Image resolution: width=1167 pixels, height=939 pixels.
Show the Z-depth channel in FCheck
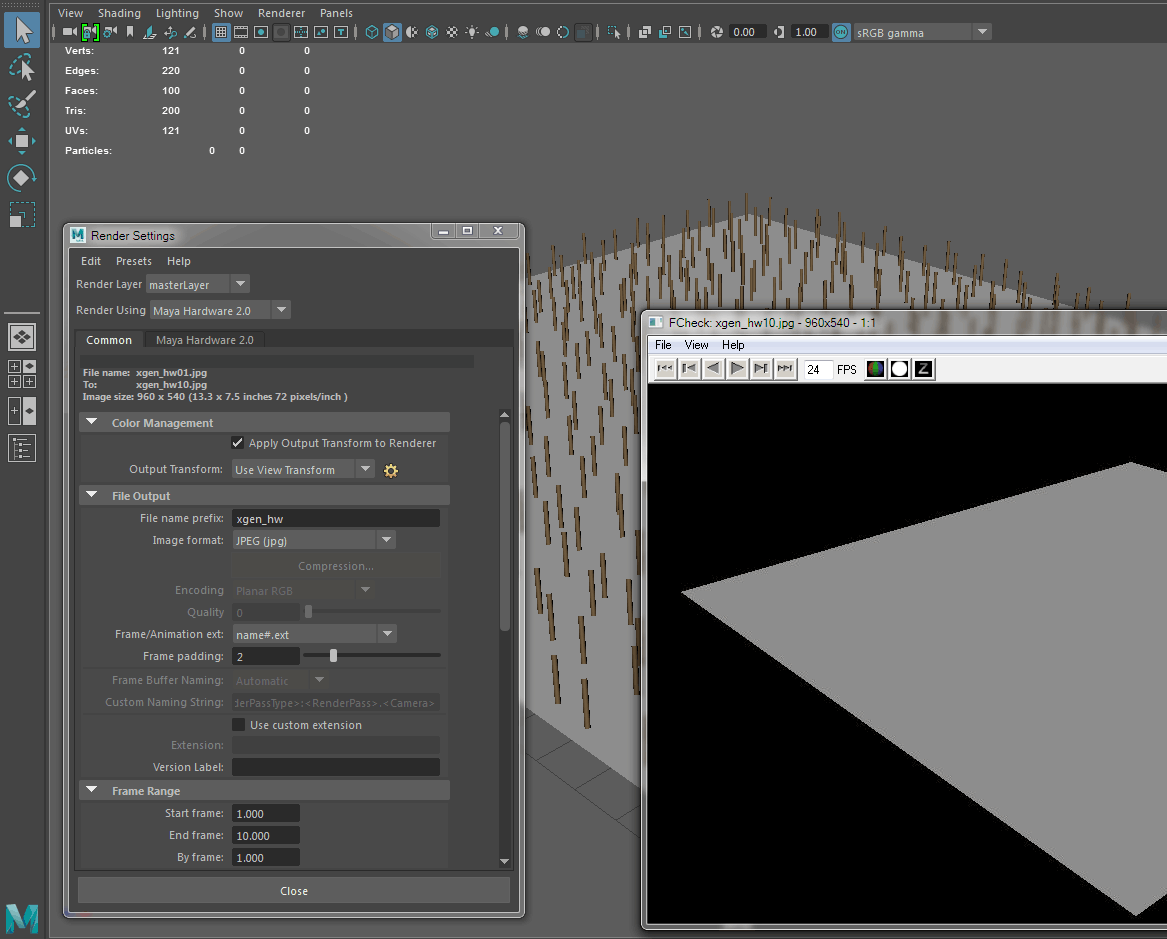point(923,368)
